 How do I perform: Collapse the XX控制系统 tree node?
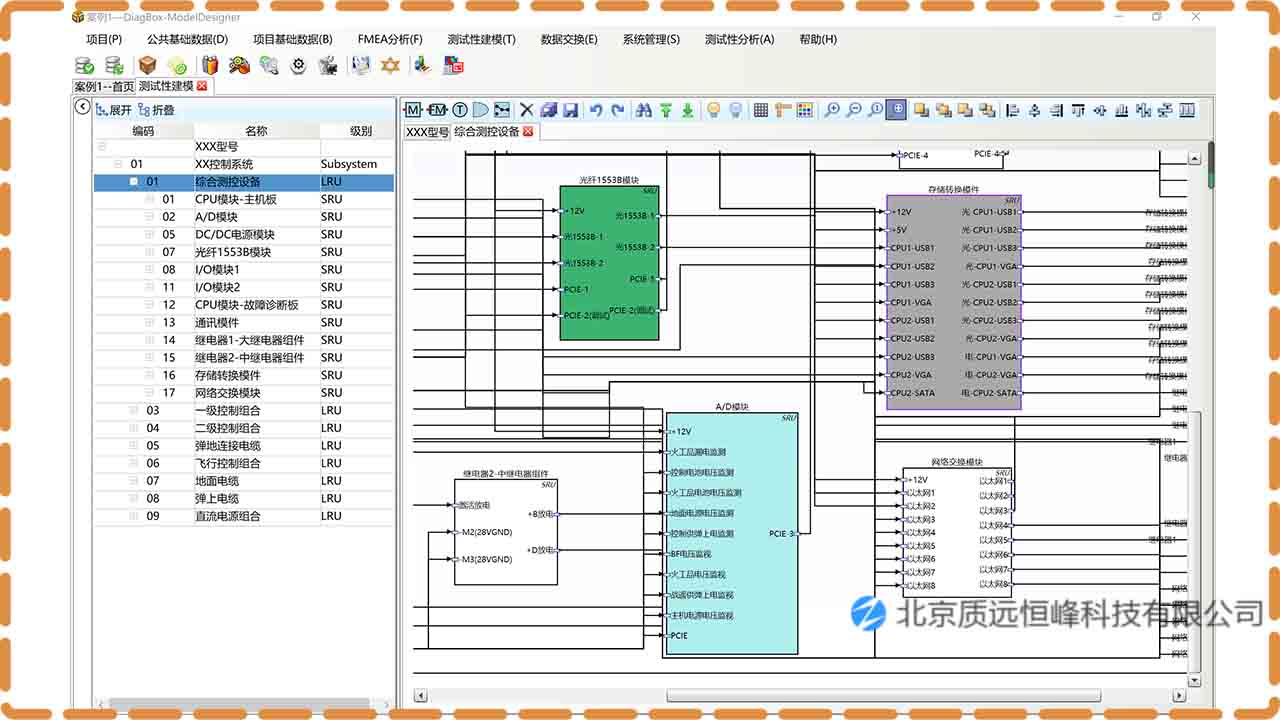118,164
